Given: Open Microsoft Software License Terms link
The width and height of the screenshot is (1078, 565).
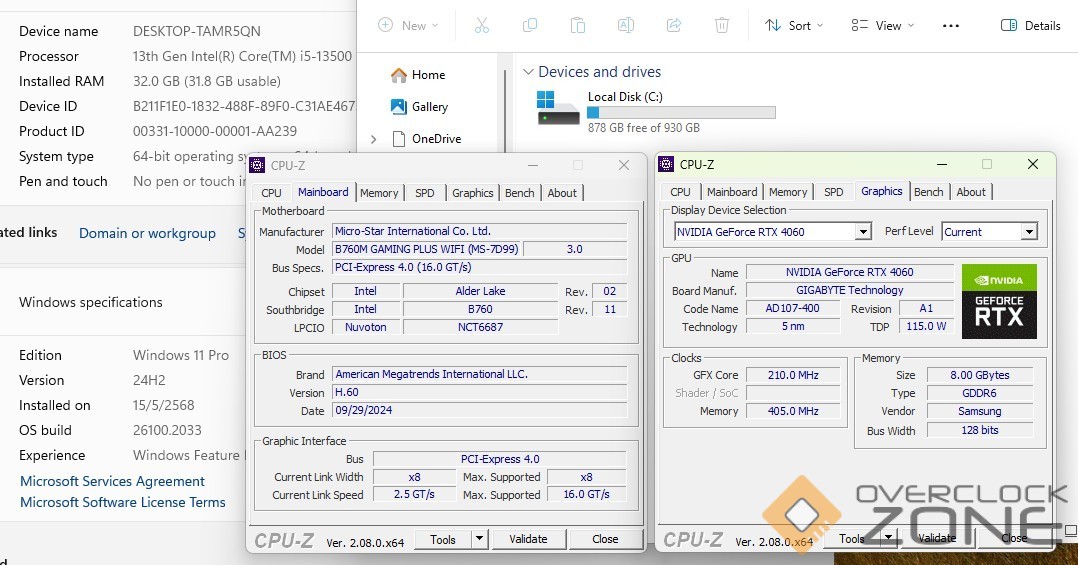Looking at the screenshot, I should coord(122,502).
